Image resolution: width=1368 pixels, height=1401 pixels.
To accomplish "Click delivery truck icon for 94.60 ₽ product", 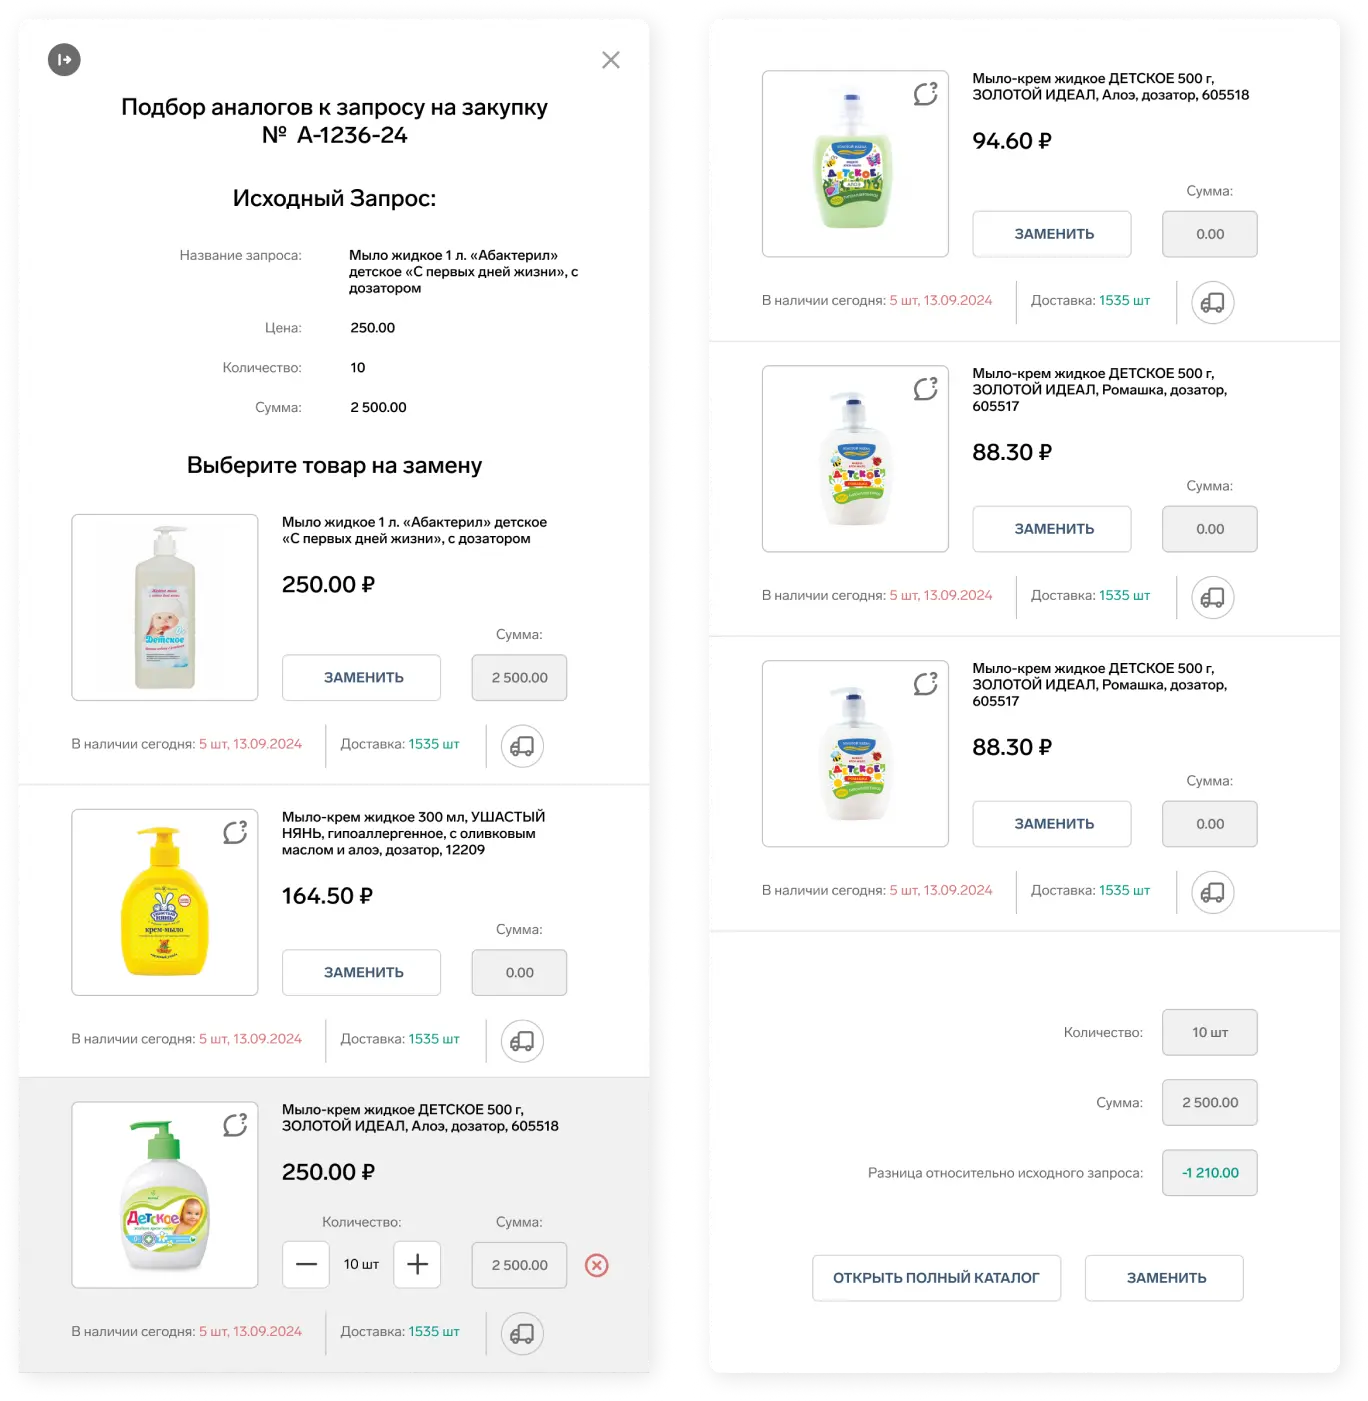I will coord(1212,302).
